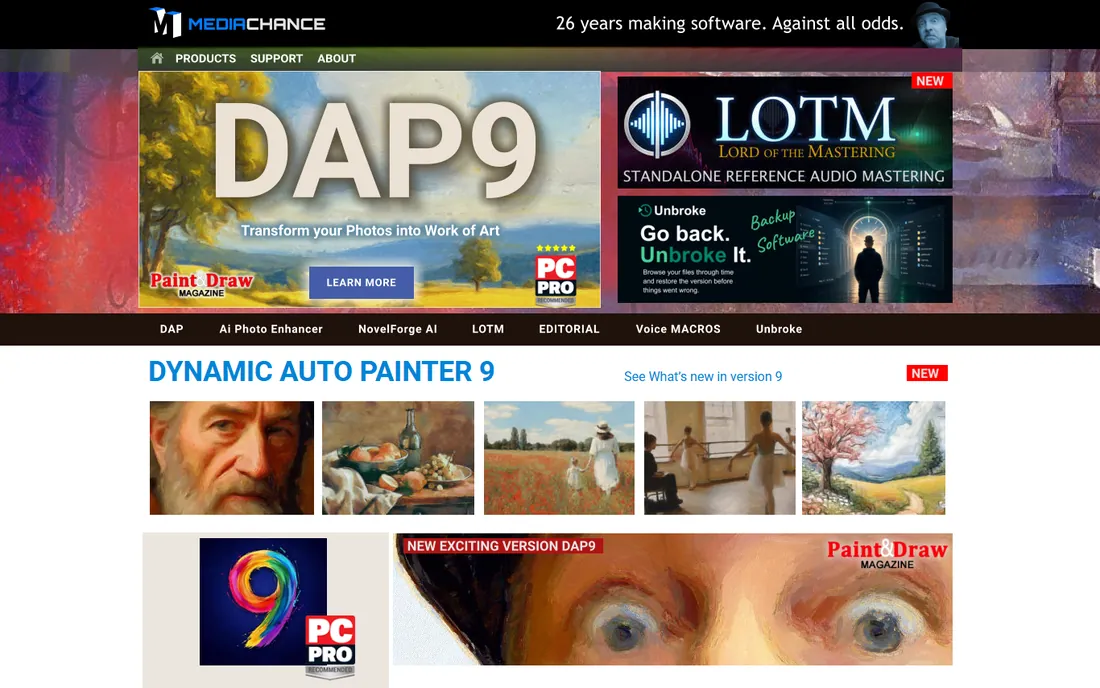This screenshot has width=1100, height=688.
Task: Open the still life fruit painting thumbnail
Action: (x=398, y=457)
